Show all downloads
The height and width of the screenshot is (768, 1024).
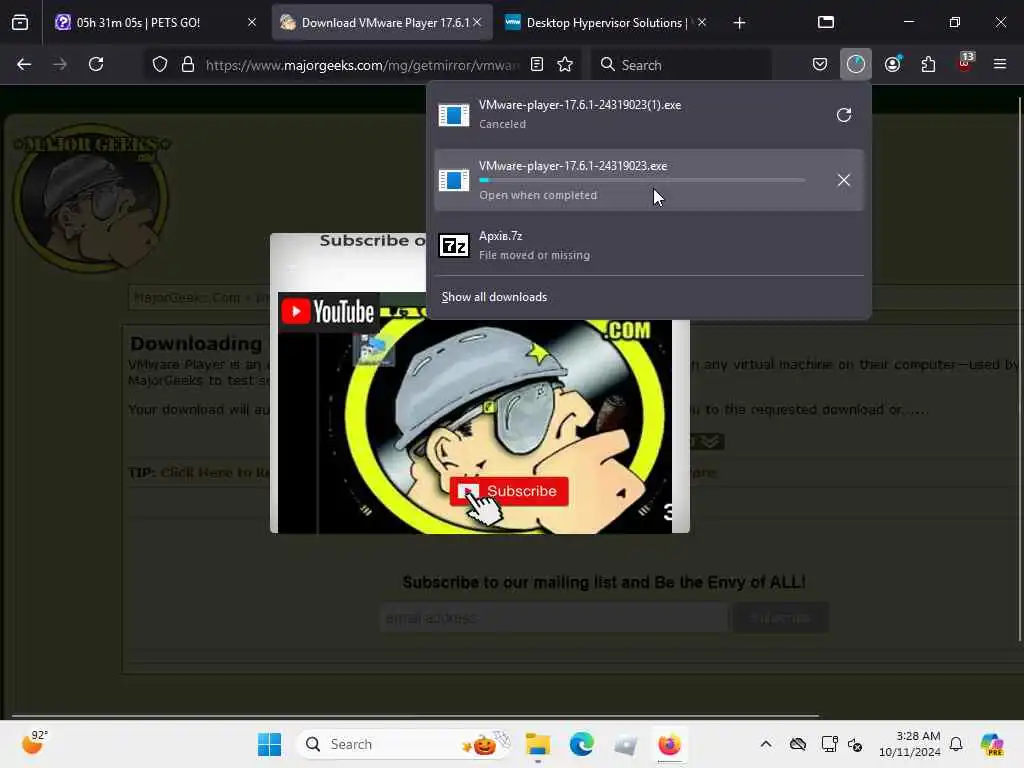click(x=494, y=296)
